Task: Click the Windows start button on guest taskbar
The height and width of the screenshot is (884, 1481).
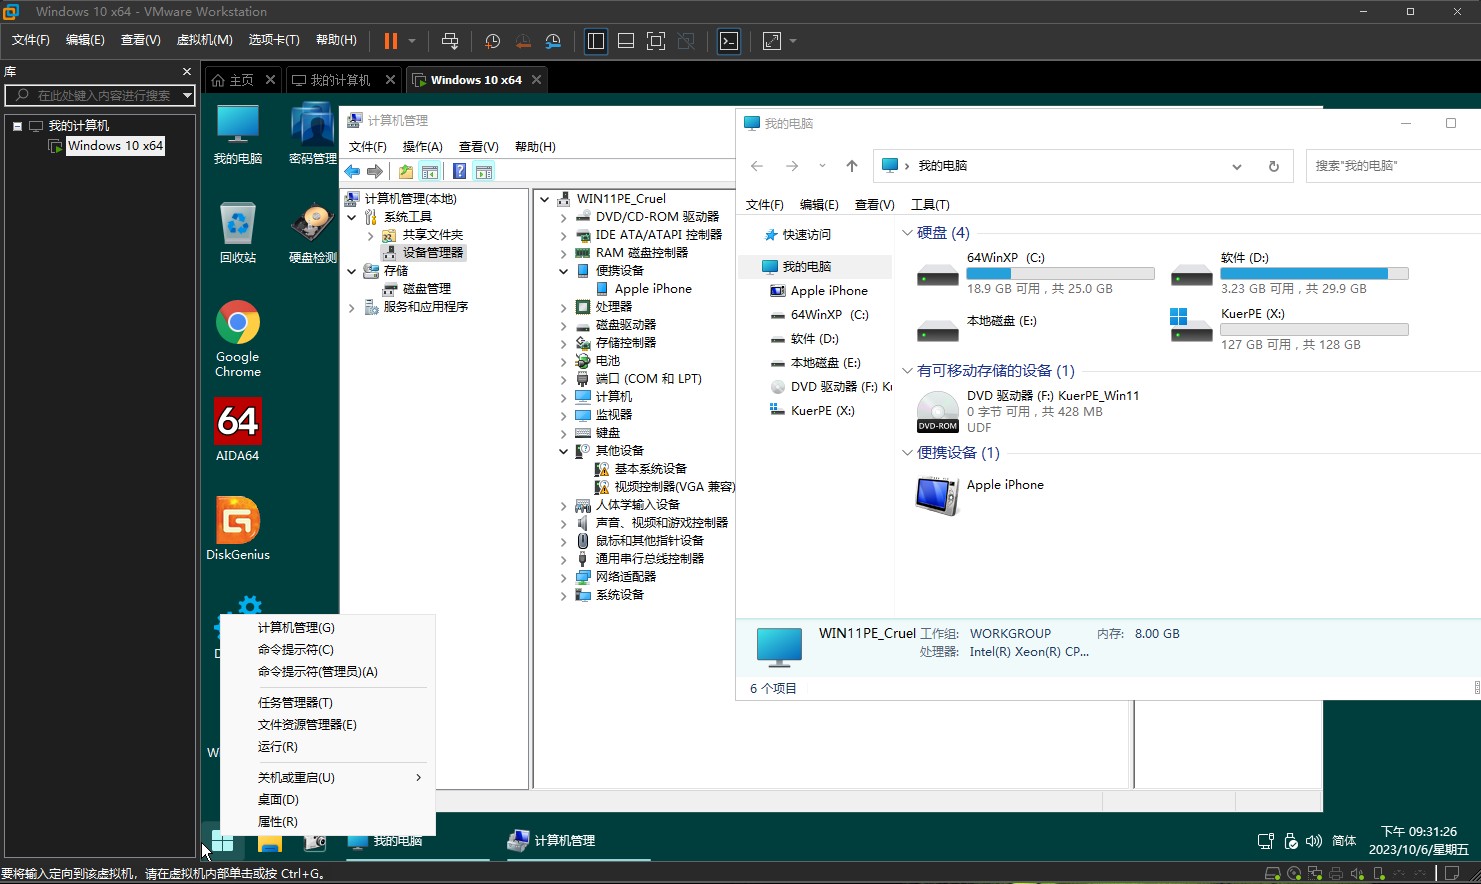Action: (222, 842)
